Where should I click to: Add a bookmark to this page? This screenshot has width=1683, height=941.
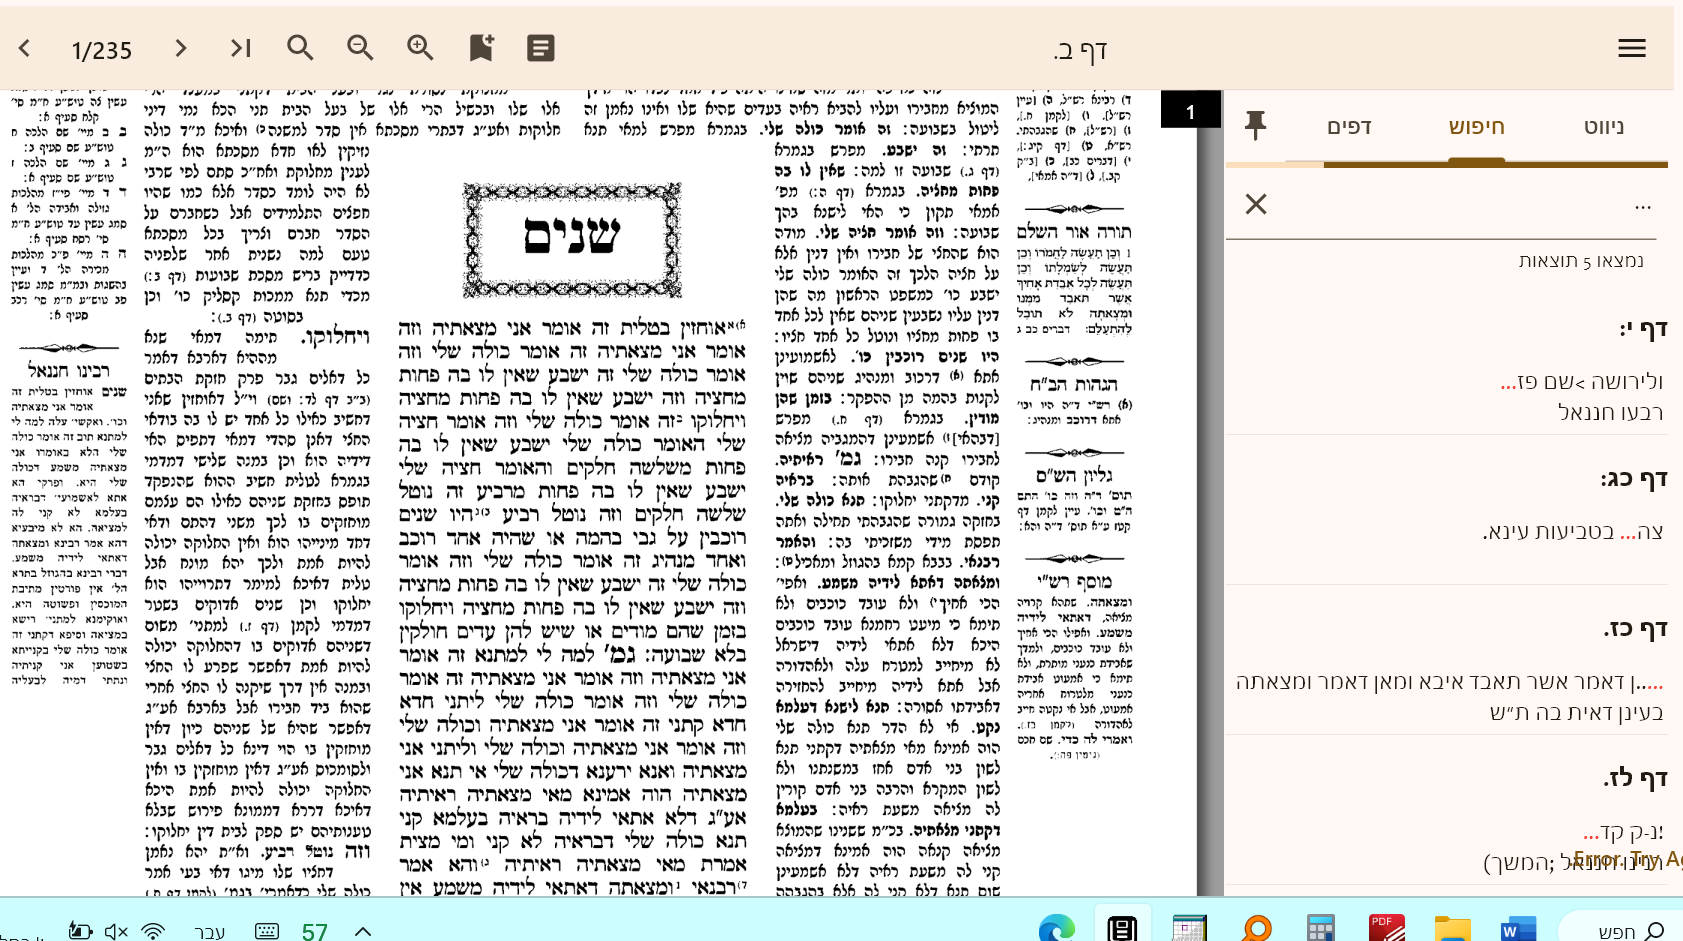click(x=481, y=48)
